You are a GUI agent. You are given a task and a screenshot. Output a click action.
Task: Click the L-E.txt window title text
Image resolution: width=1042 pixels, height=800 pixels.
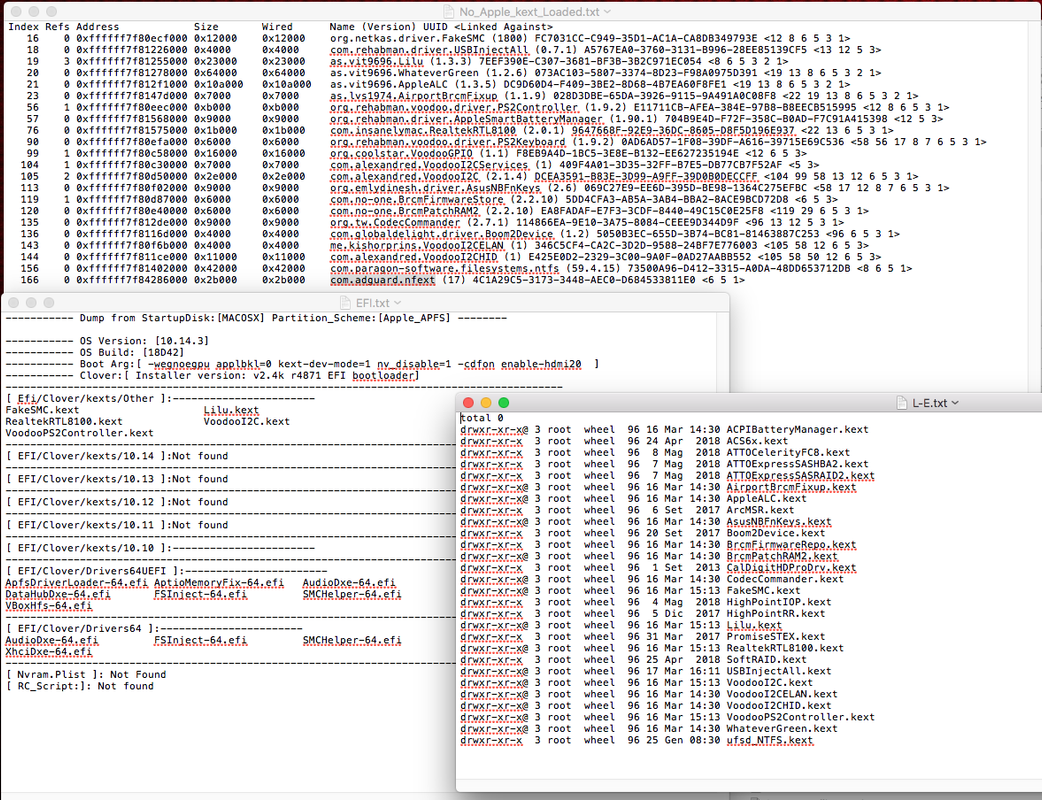coord(929,403)
